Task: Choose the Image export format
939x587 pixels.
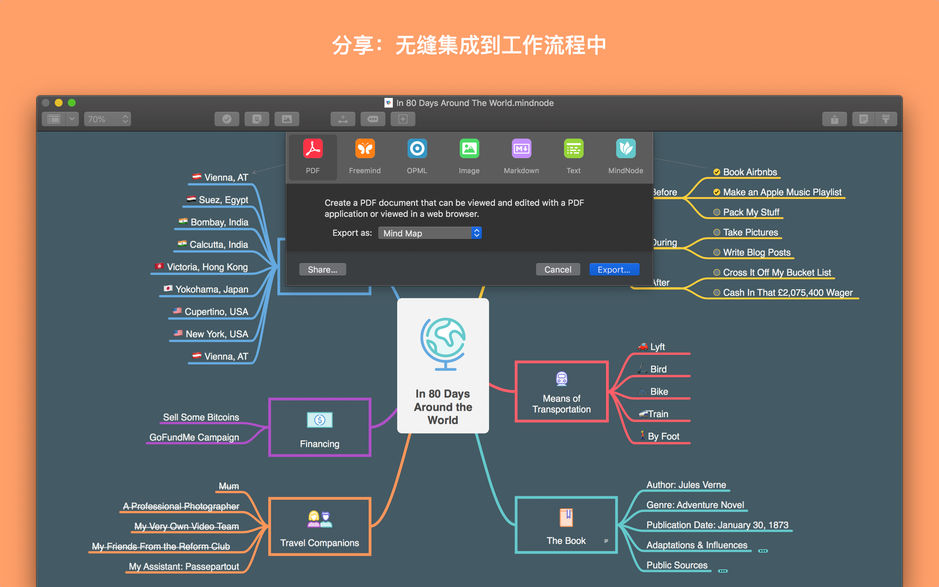Action: point(469,157)
